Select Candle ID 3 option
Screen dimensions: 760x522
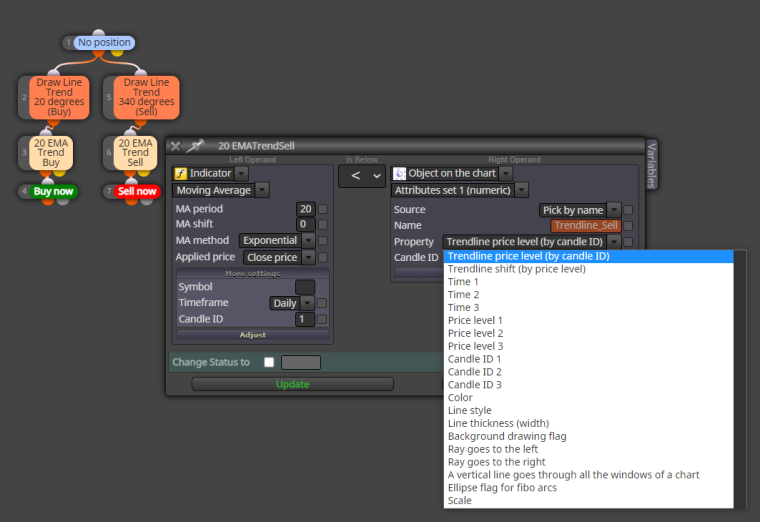pos(588,384)
